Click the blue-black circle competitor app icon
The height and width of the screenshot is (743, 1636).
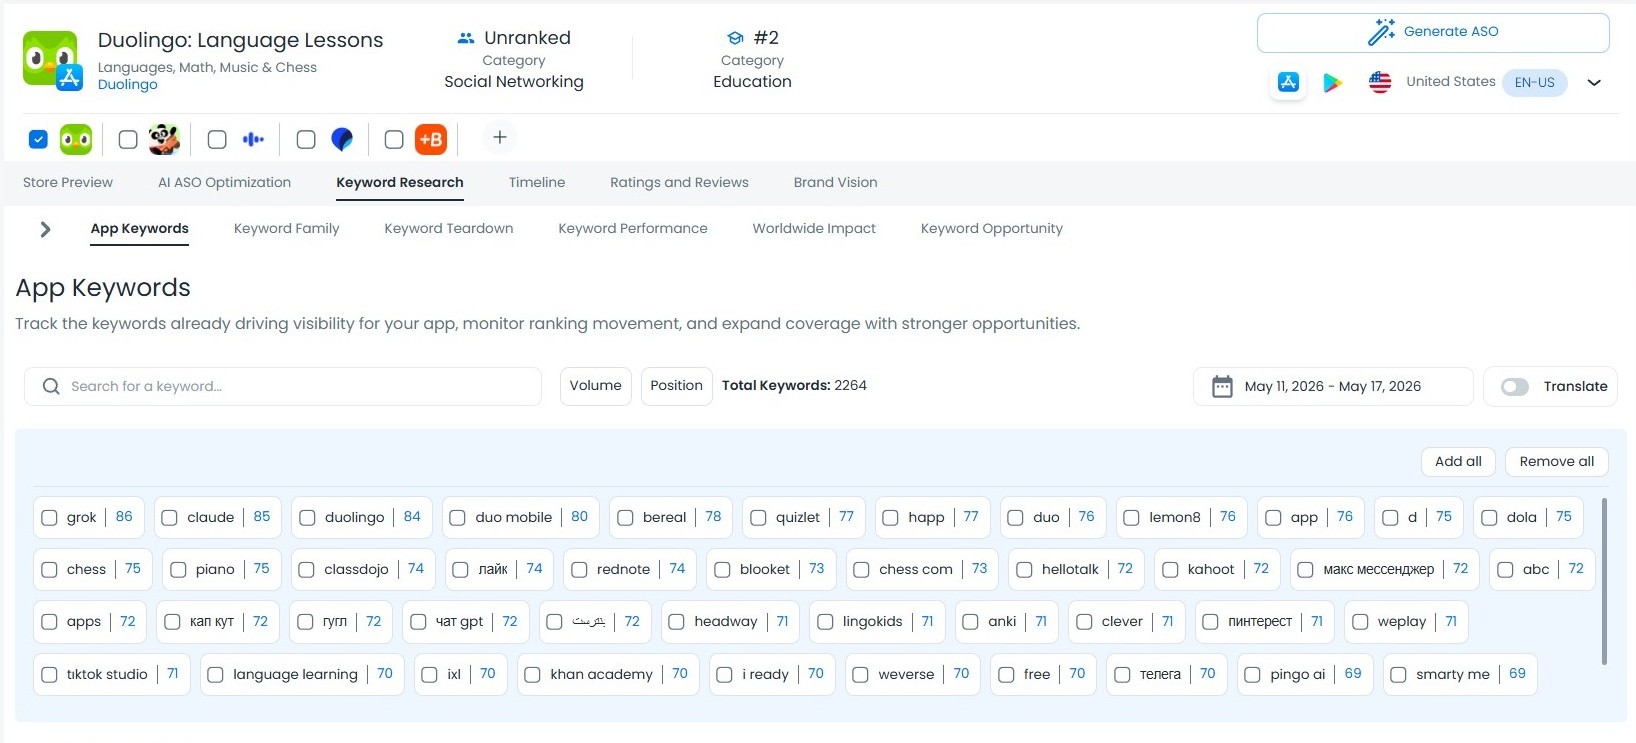click(x=342, y=139)
